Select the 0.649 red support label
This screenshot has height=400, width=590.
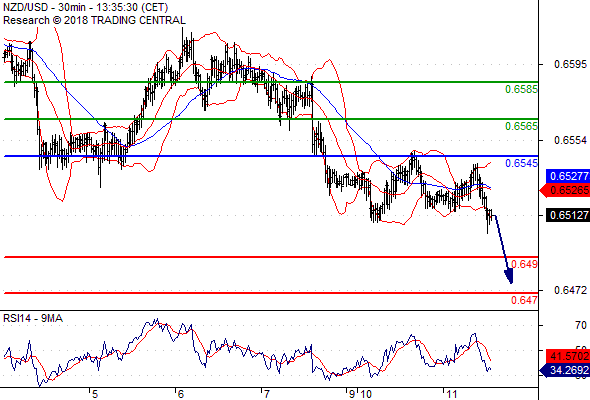(x=525, y=264)
